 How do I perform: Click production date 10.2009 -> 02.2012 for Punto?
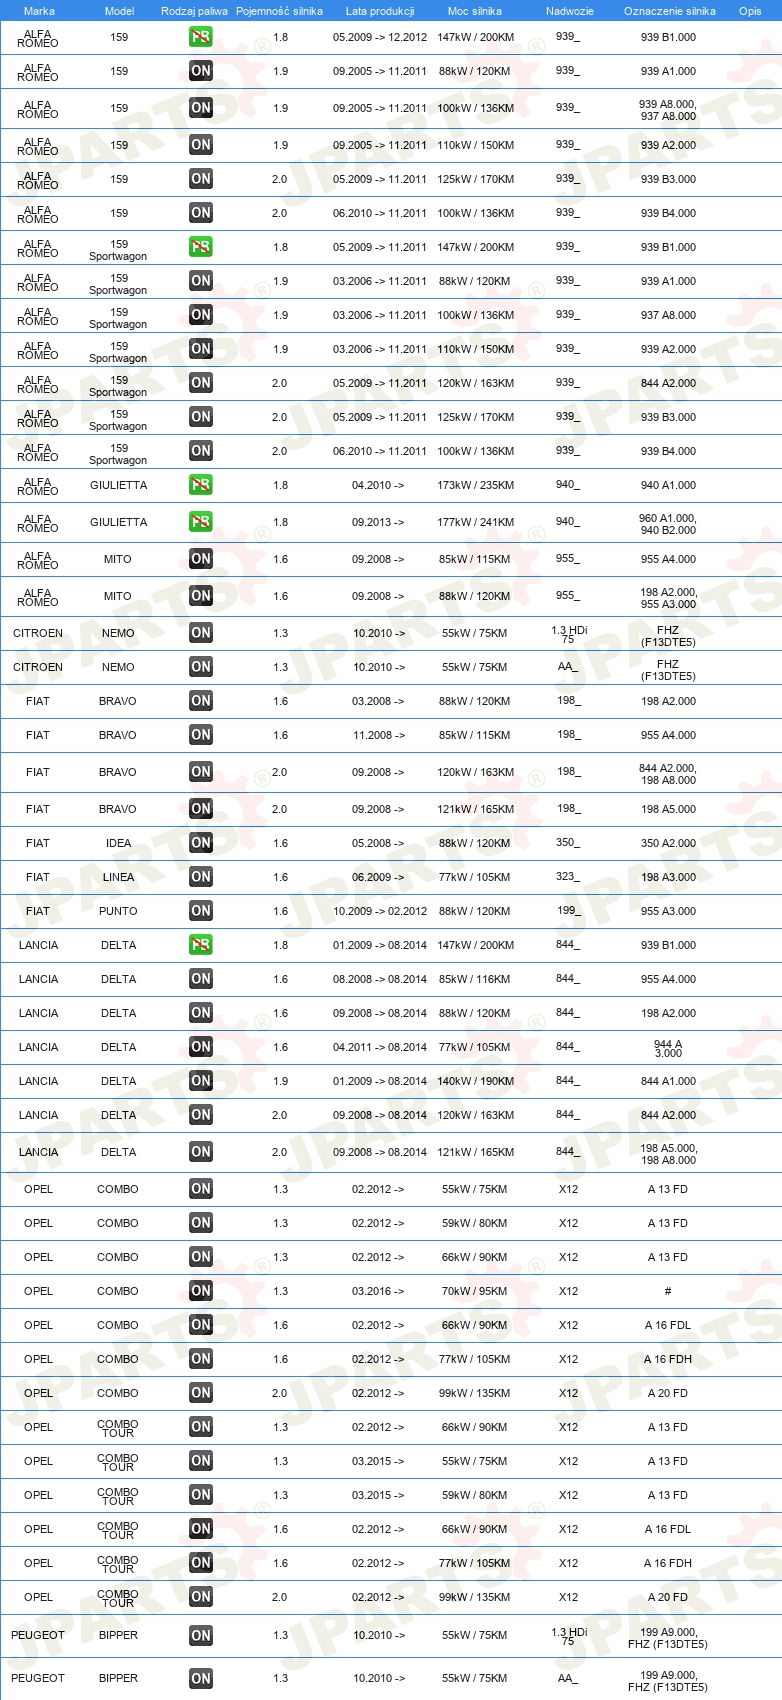380,911
